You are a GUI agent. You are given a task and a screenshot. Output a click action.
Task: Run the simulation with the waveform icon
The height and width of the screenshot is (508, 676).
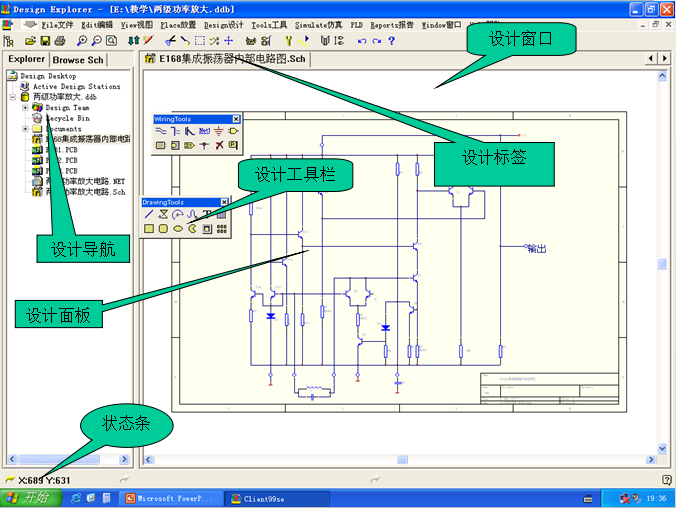point(304,41)
